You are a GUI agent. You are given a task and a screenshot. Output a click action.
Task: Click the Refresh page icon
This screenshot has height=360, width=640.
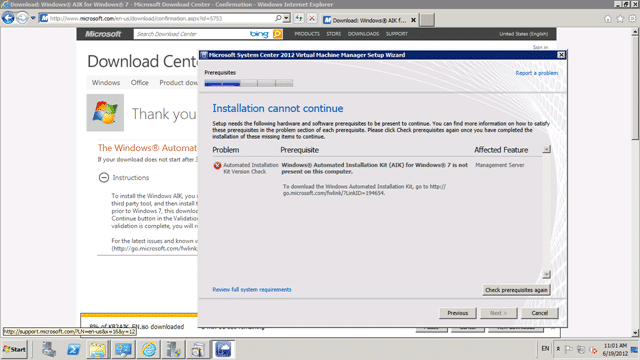tap(299, 18)
